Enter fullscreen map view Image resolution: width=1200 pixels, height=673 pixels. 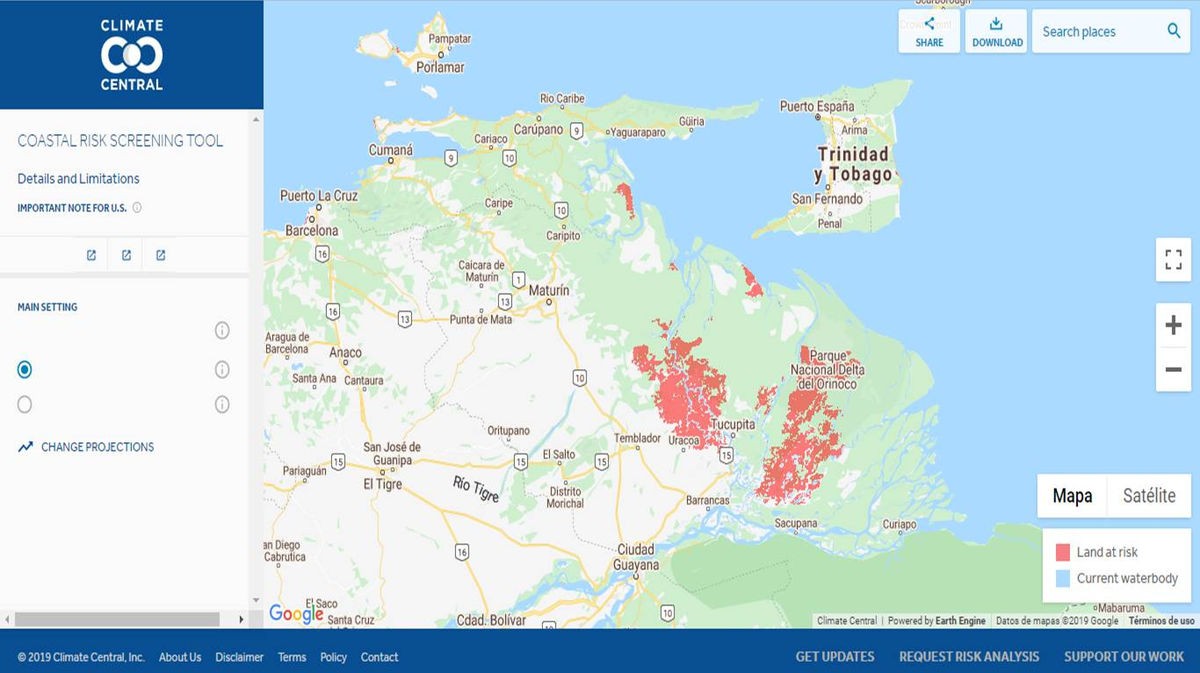[1173, 261]
